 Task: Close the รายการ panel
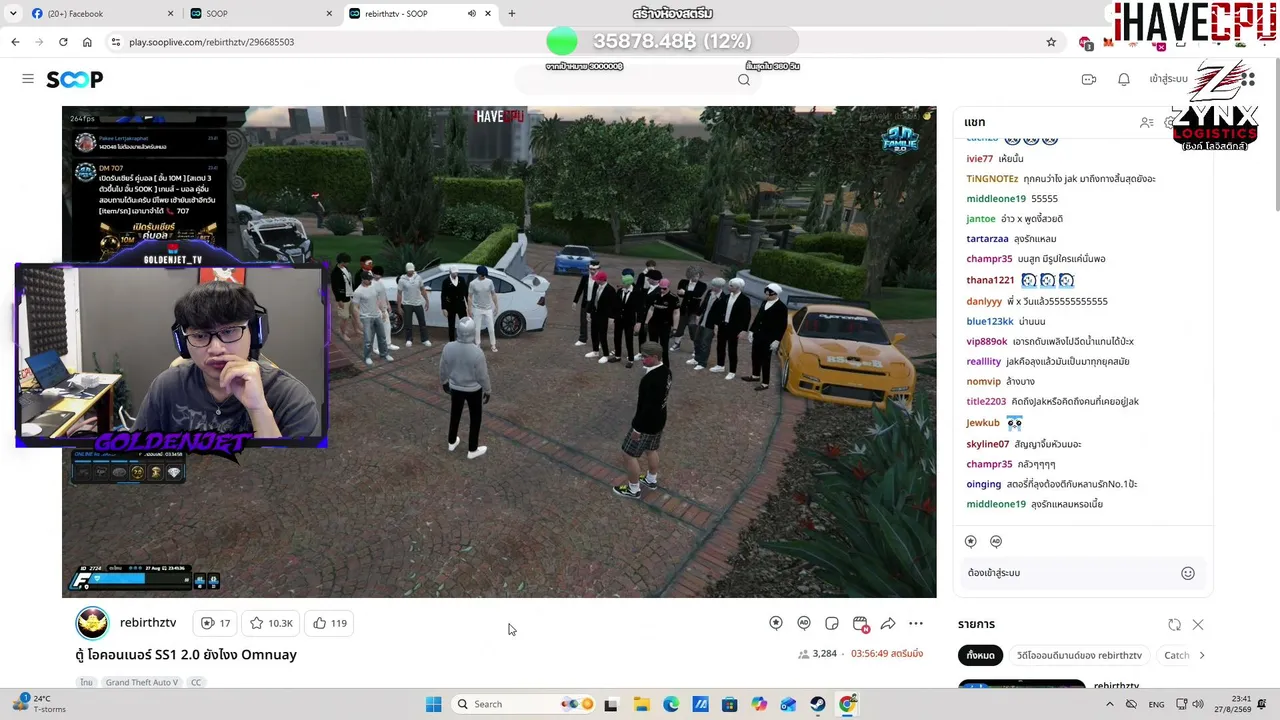click(1198, 625)
